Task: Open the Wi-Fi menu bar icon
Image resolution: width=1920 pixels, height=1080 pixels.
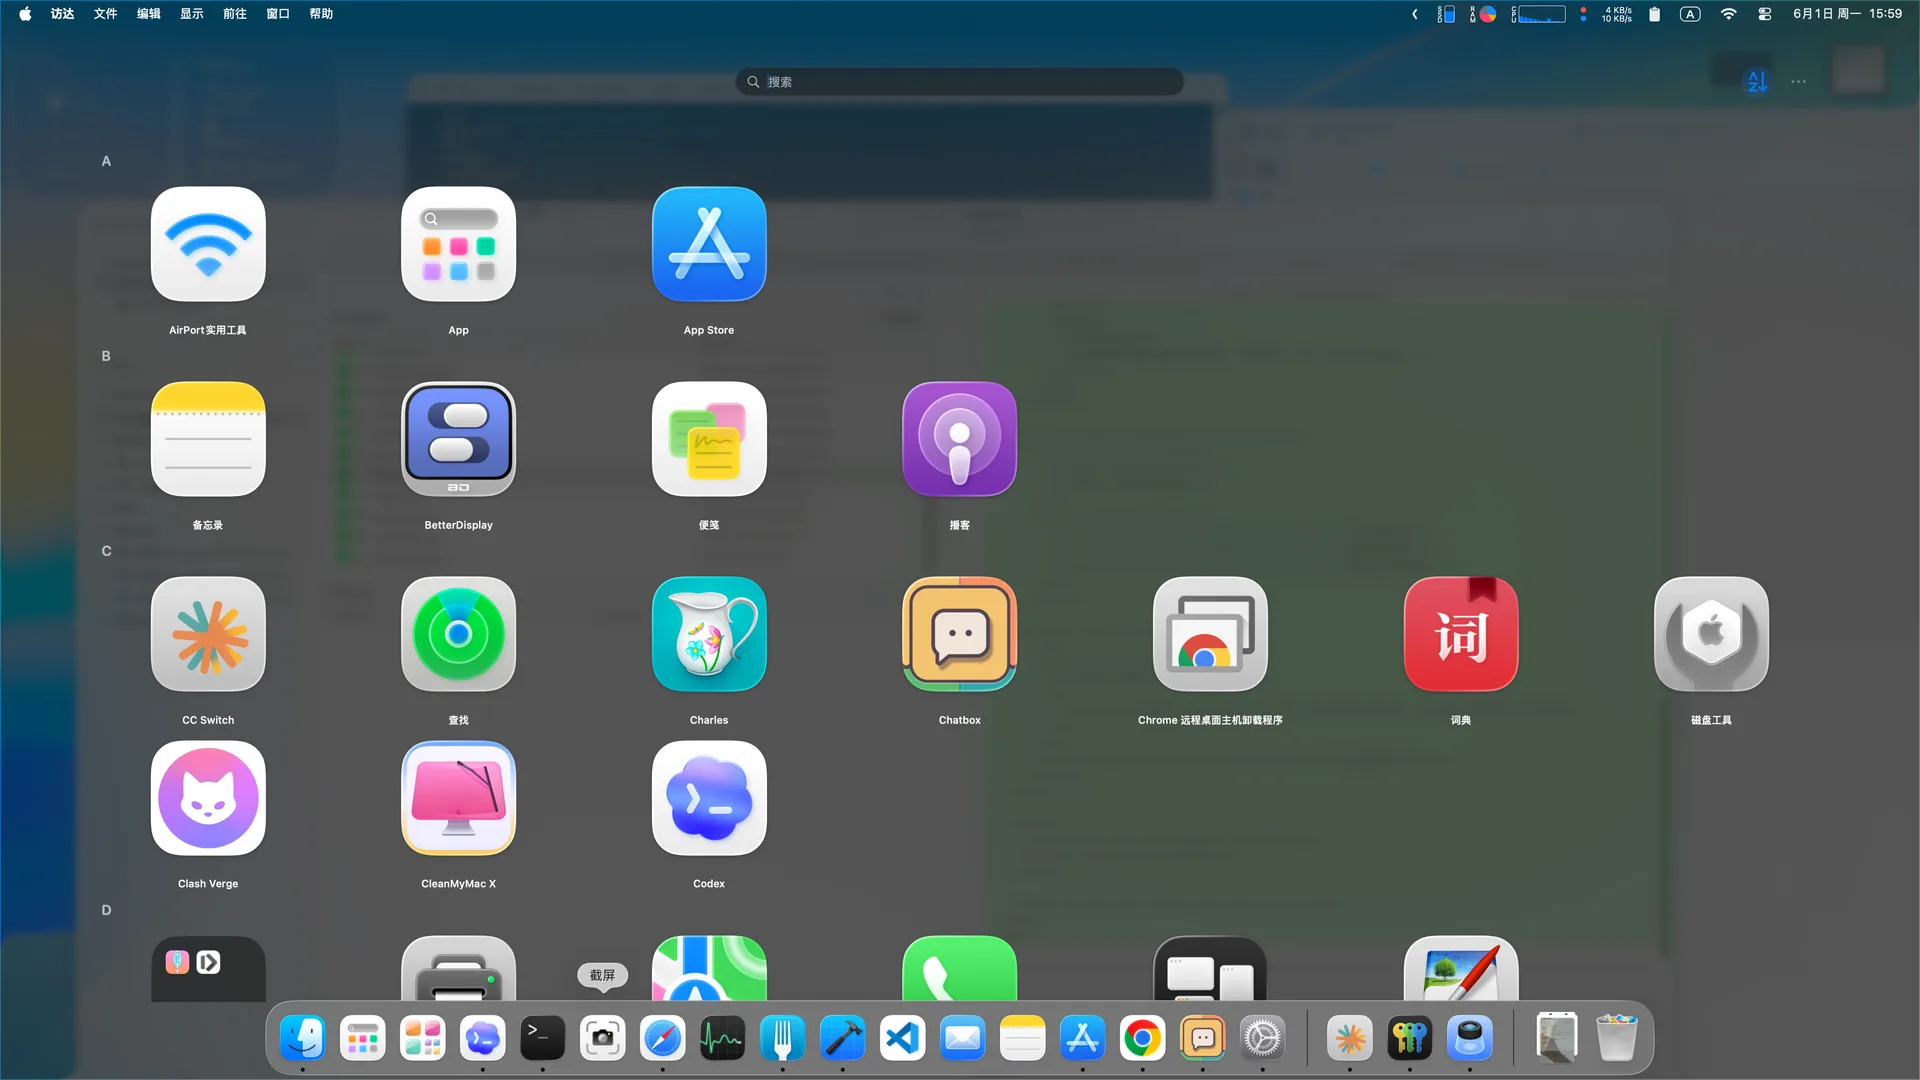Action: [x=1728, y=13]
